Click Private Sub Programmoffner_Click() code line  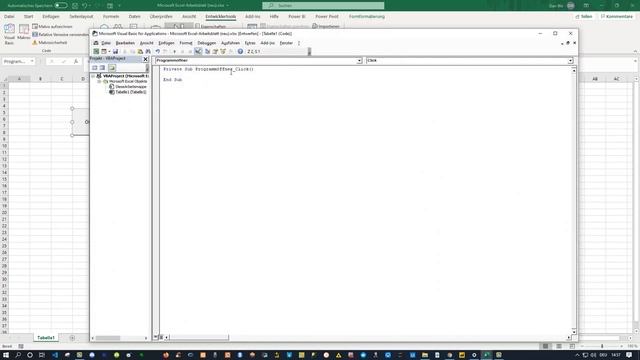tap(208, 69)
